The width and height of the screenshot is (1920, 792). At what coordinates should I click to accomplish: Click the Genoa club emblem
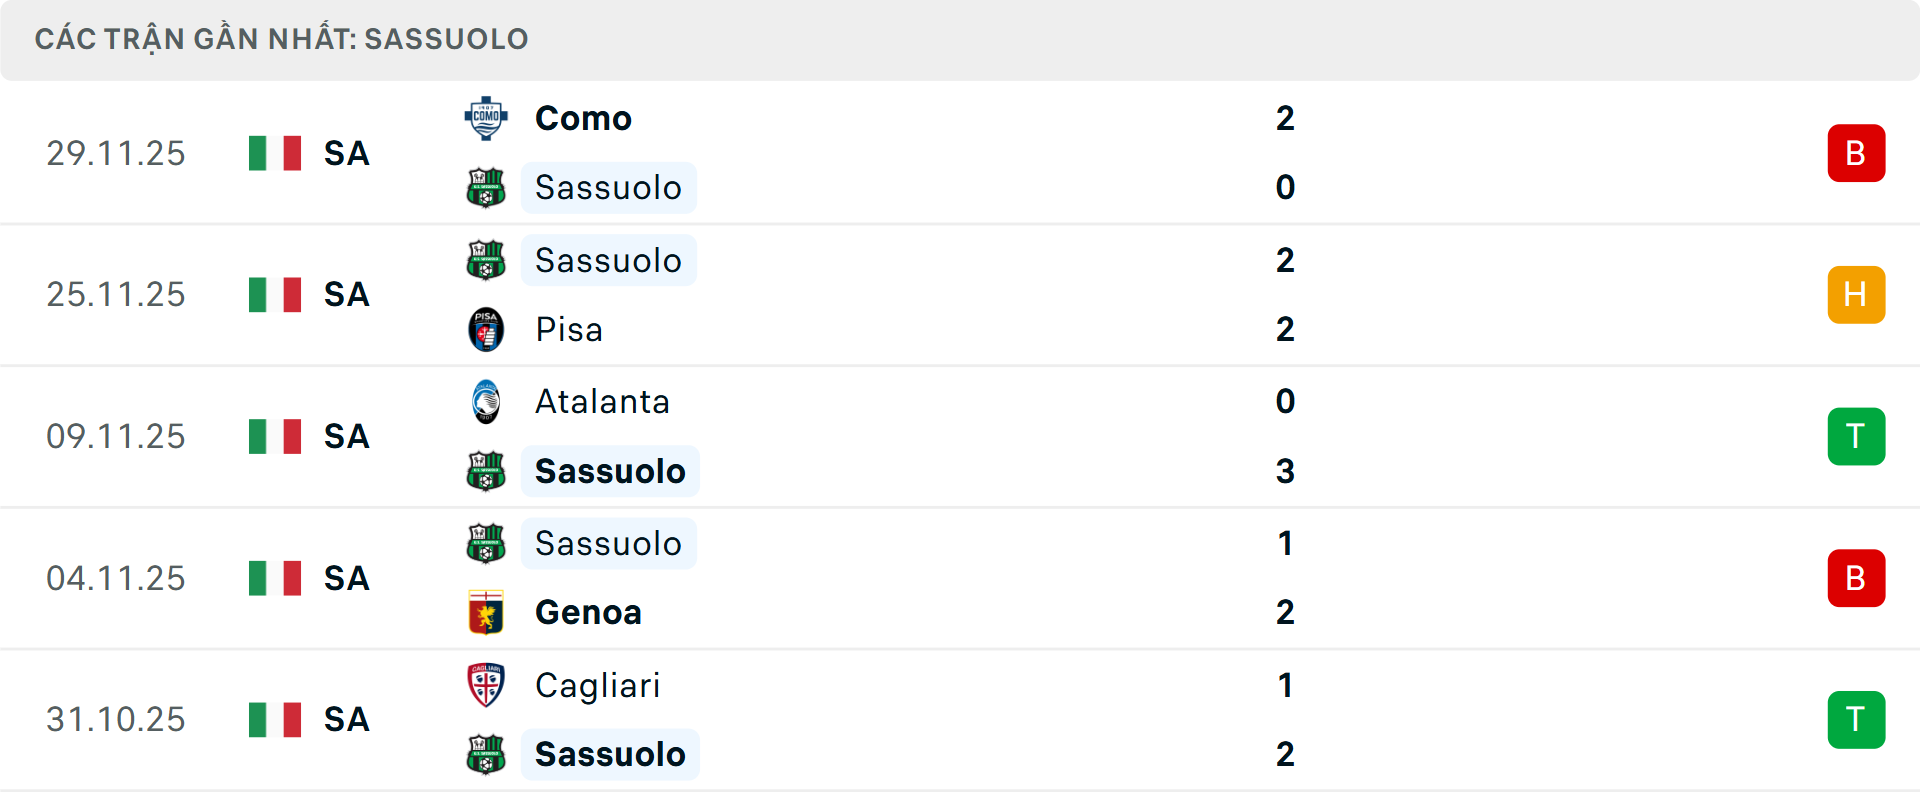[487, 613]
